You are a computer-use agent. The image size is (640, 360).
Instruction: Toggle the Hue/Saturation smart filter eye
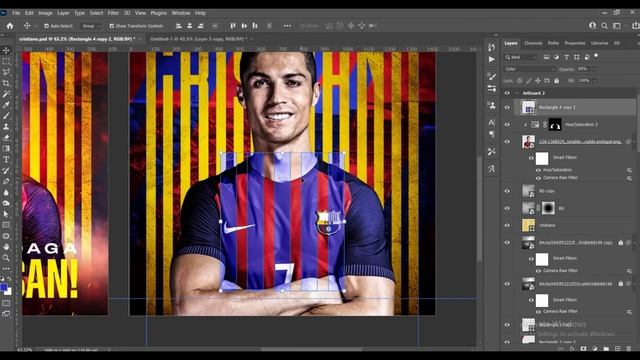coord(538,170)
